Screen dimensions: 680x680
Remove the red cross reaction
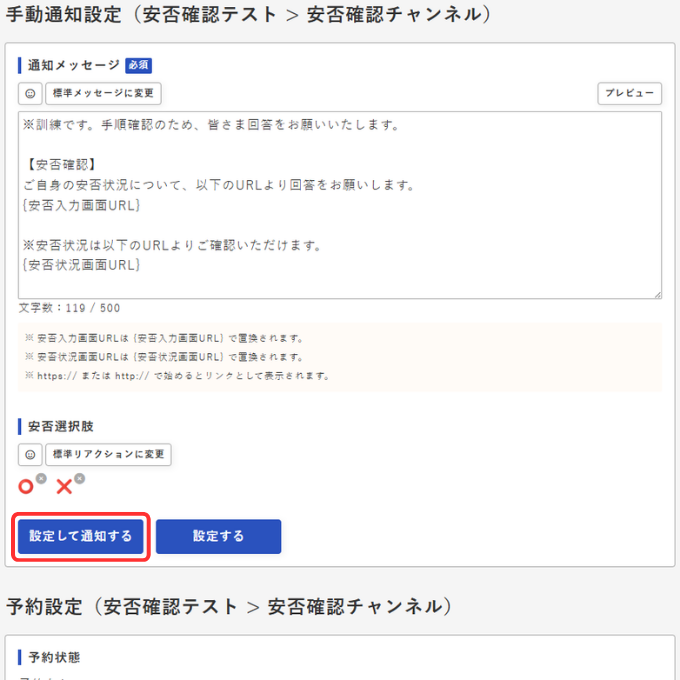pyautogui.click(x=80, y=479)
